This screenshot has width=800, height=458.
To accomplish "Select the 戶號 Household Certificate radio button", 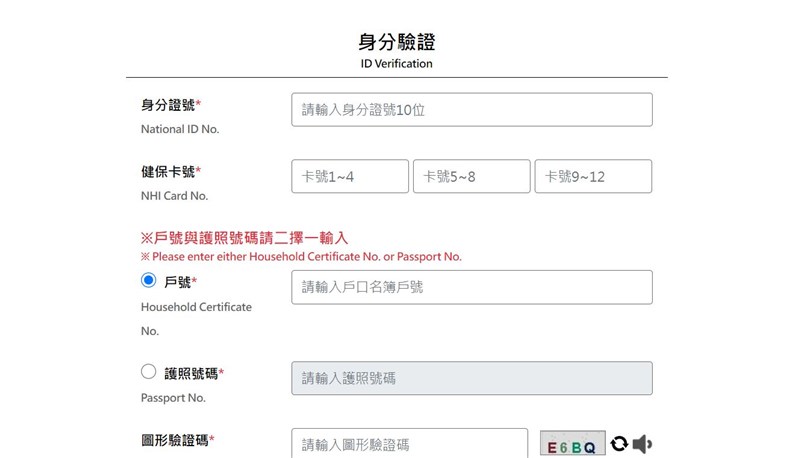I will click(149, 281).
